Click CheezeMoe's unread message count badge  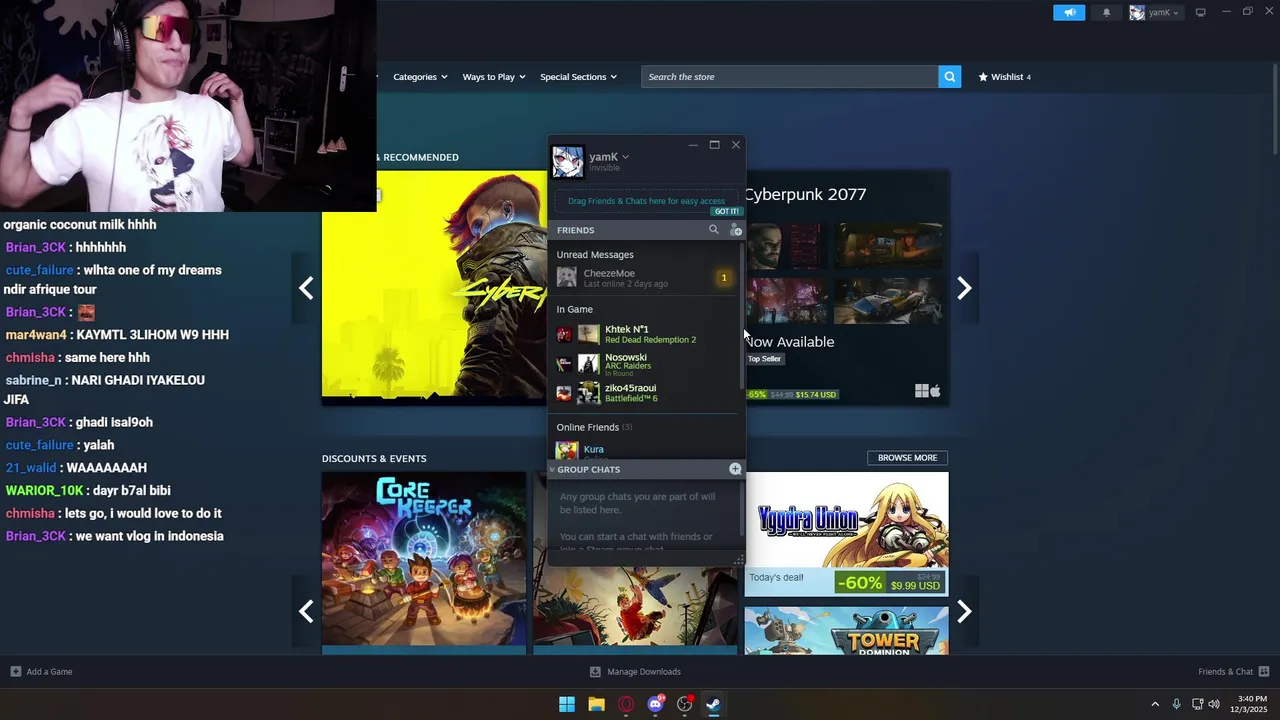click(724, 278)
